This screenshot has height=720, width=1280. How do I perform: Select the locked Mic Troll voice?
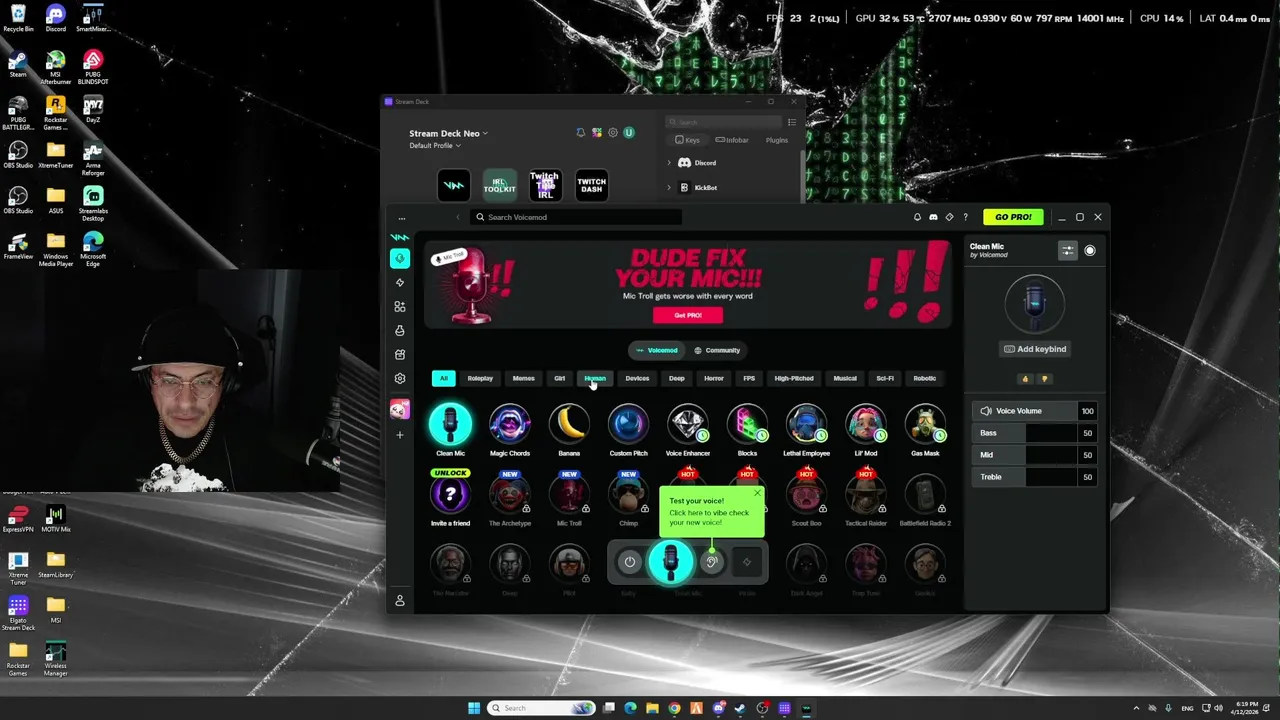[x=569, y=494]
